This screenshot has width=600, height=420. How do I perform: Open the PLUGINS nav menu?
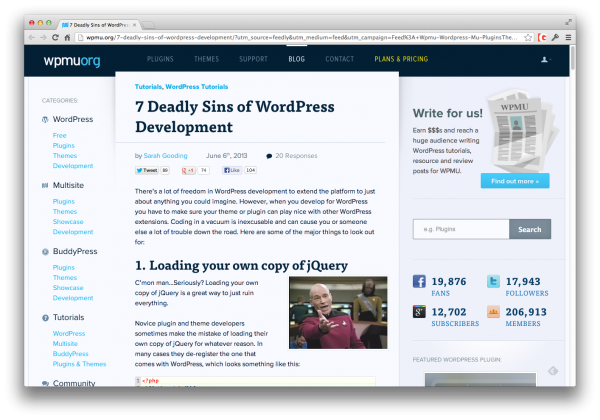pyautogui.click(x=160, y=59)
